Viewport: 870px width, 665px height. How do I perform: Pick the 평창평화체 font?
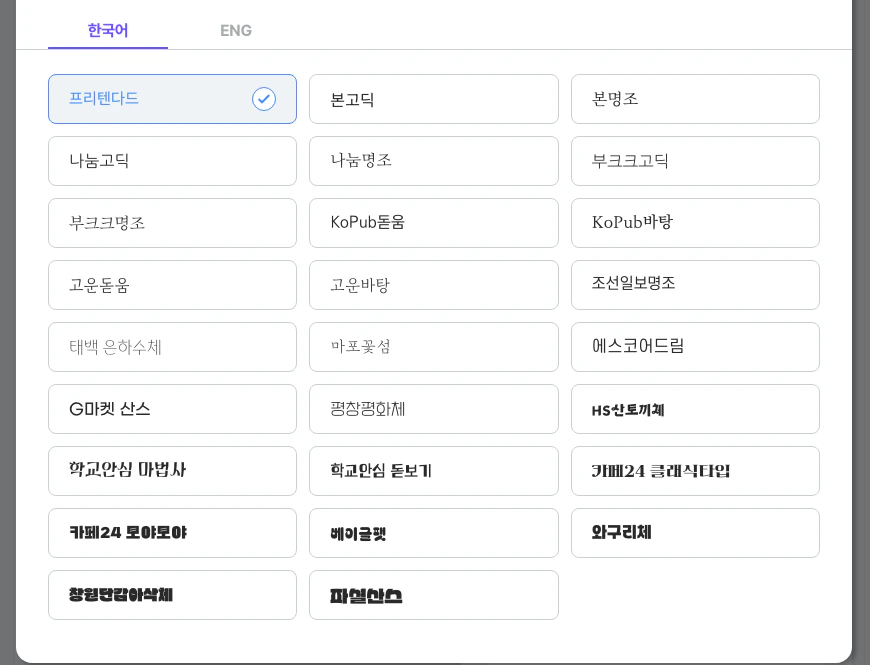[434, 409]
